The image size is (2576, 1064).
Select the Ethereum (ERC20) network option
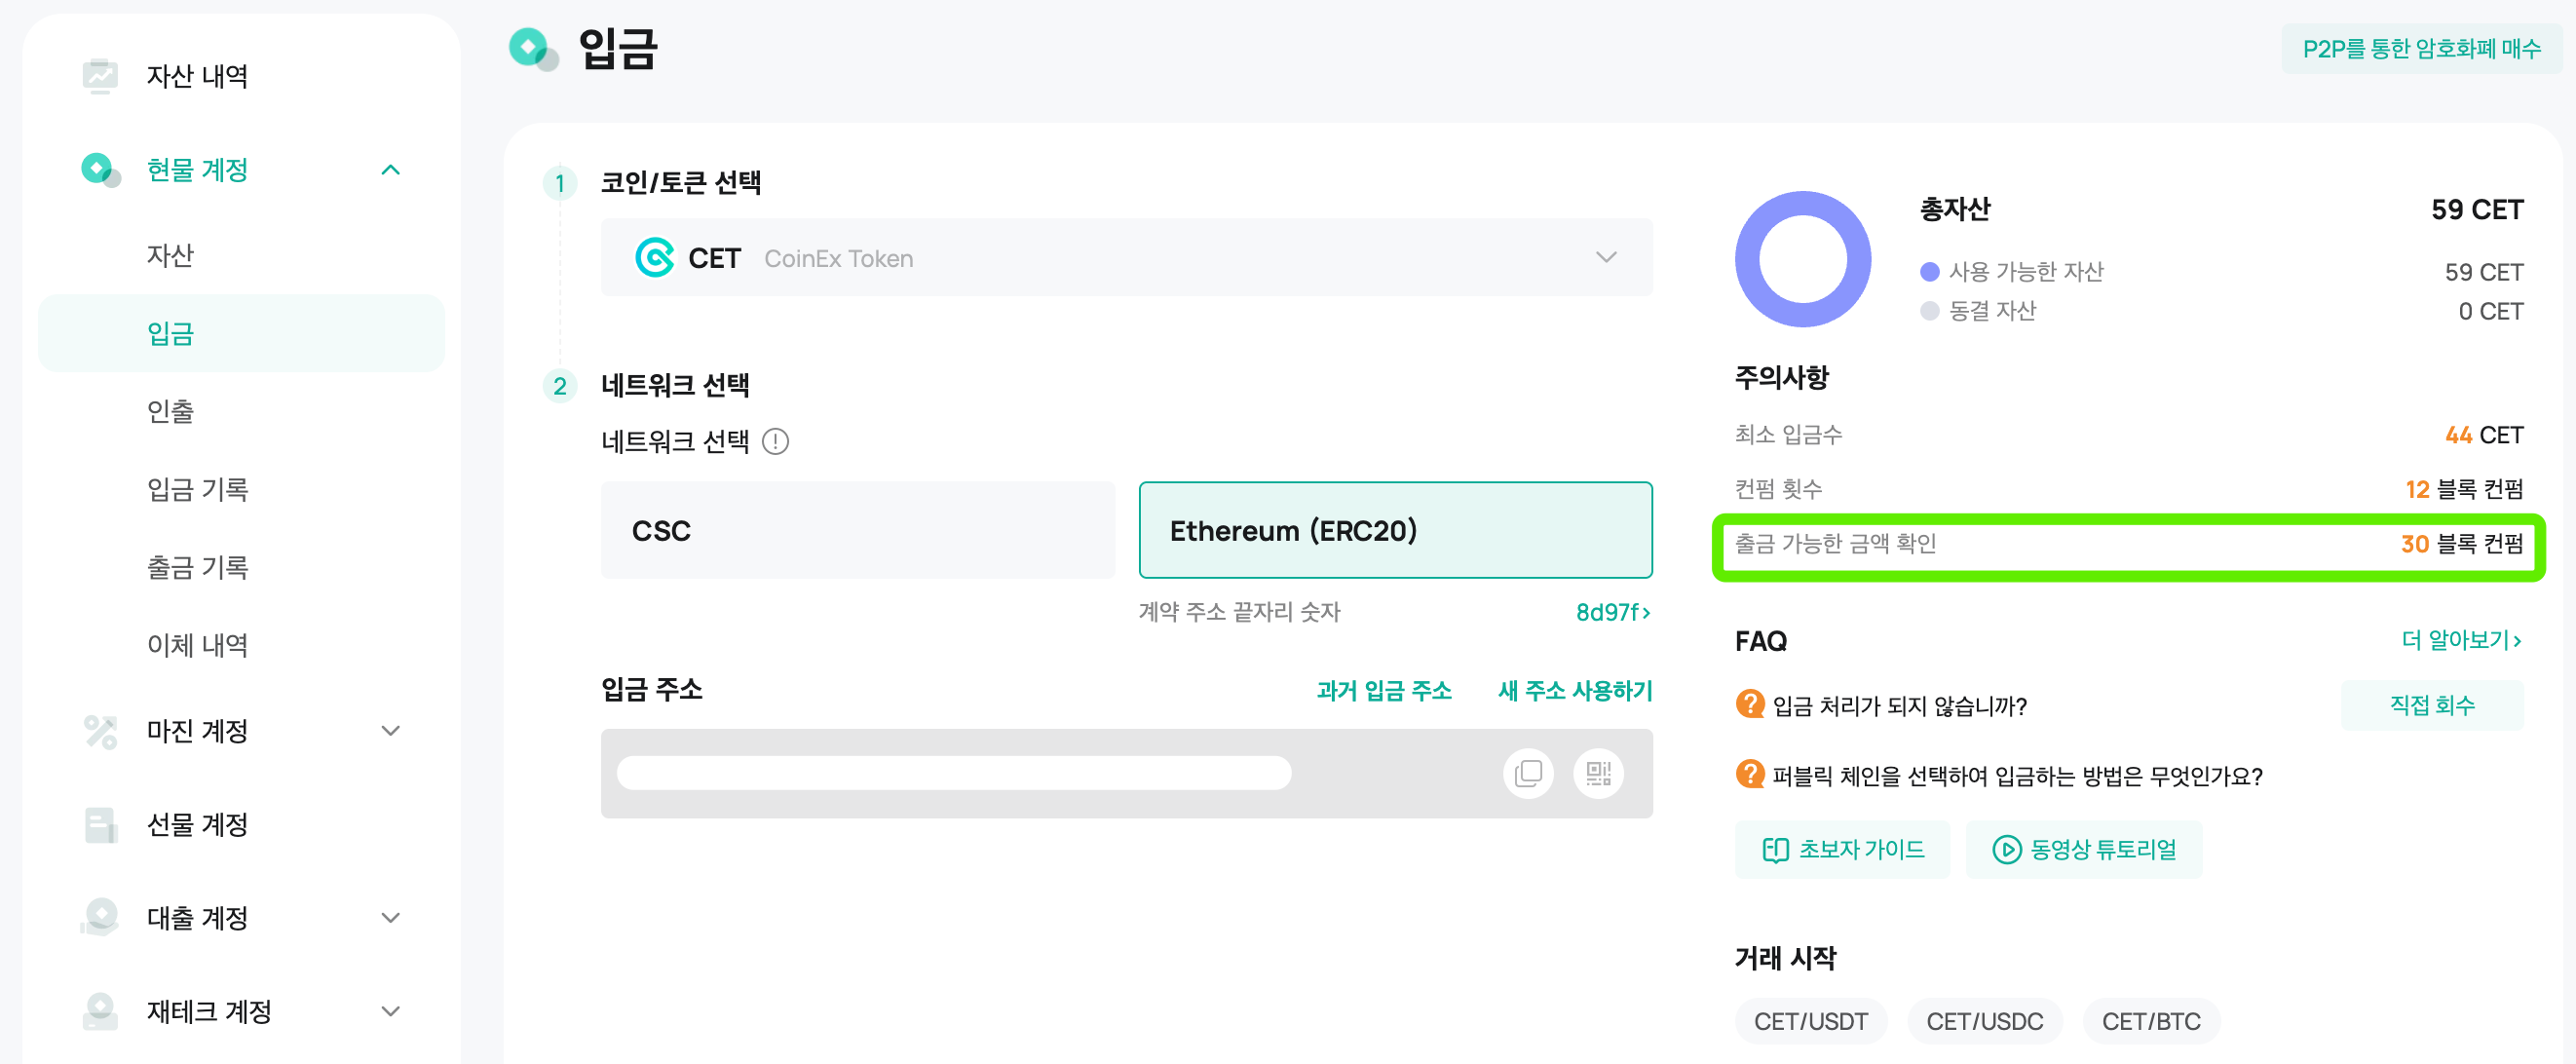[x=1395, y=530]
